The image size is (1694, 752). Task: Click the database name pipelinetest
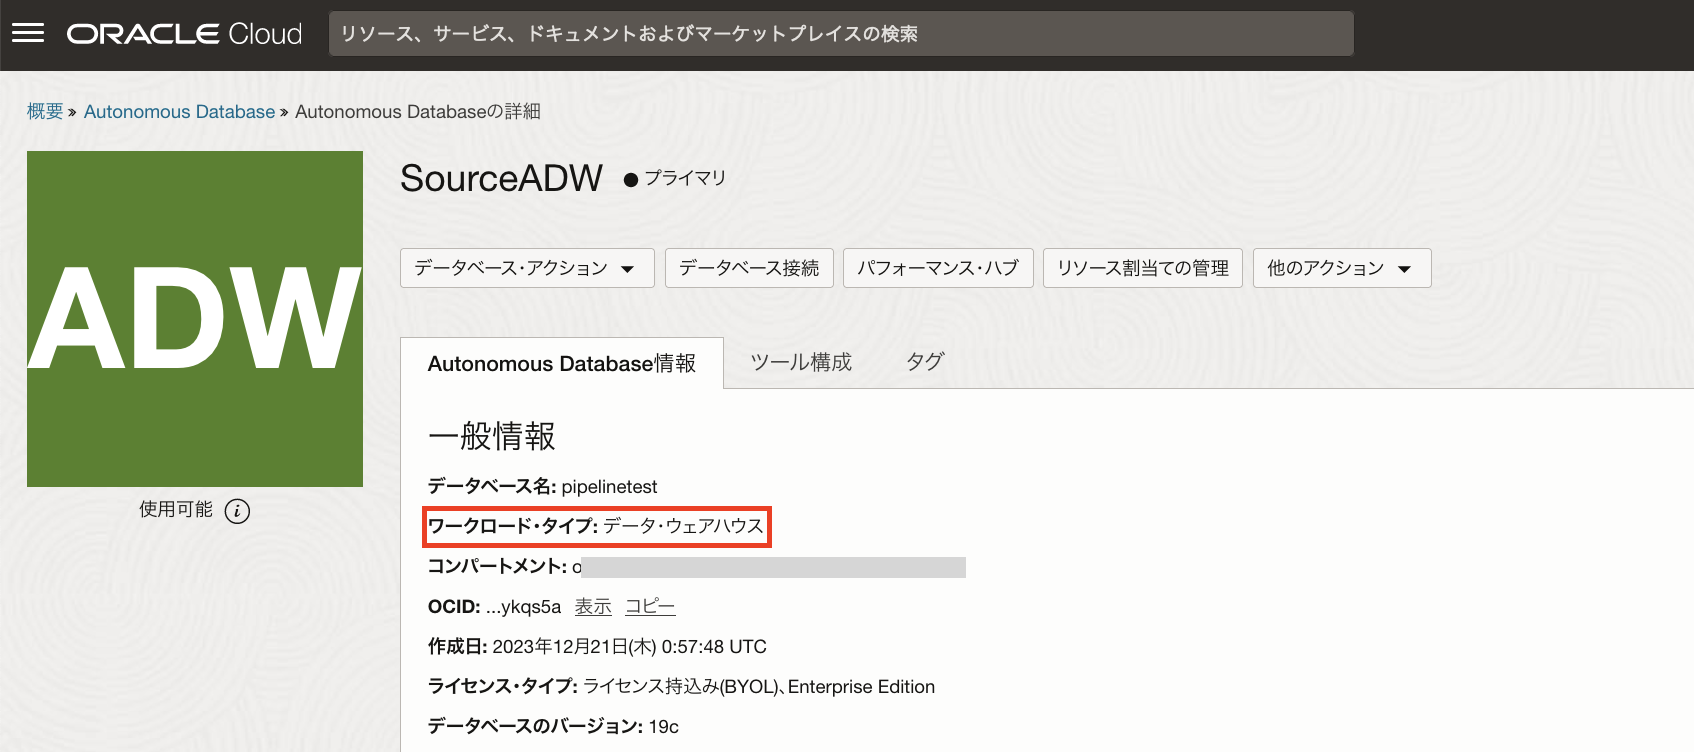point(609,487)
